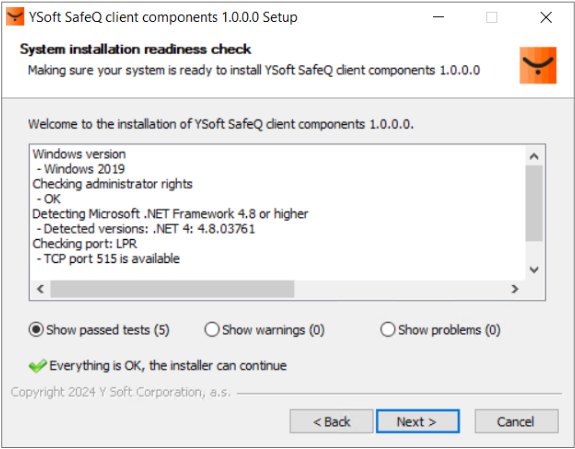Click the left arrow of horizontal scrollbar

tap(41, 289)
